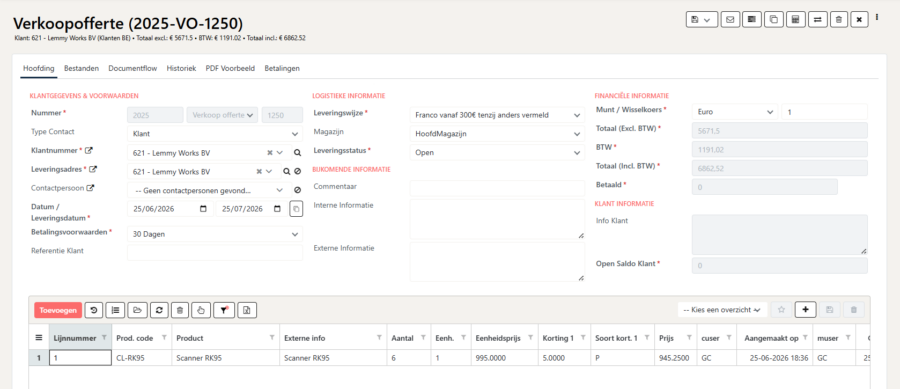This screenshot has width=900, height=389.
Task: Expand the Contactpersoon dropdown
Action: [209, 190]
